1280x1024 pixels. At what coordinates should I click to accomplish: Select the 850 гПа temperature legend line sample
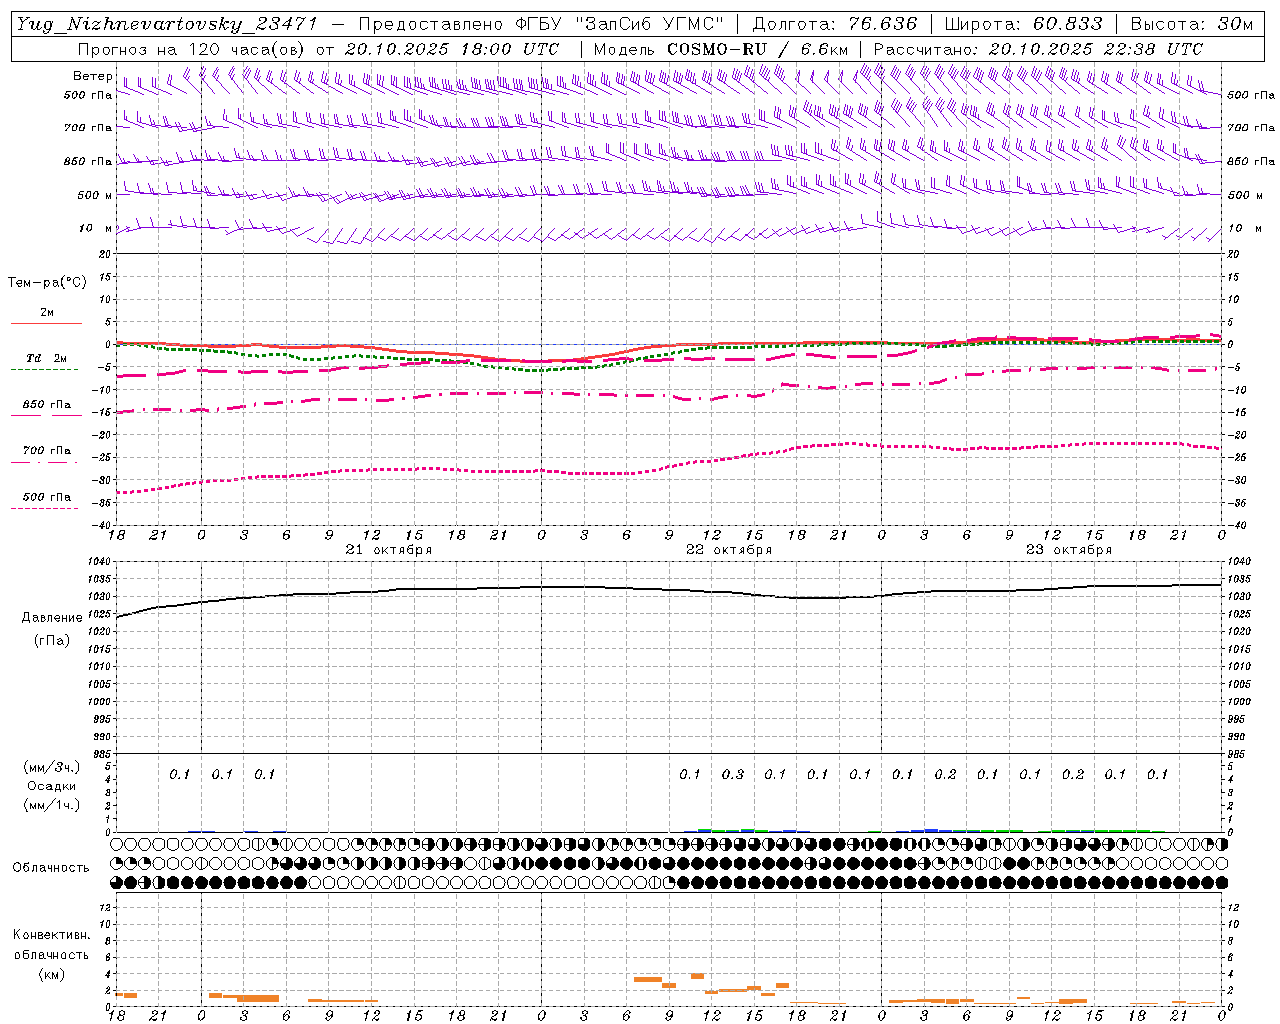[x=46, y=415]
